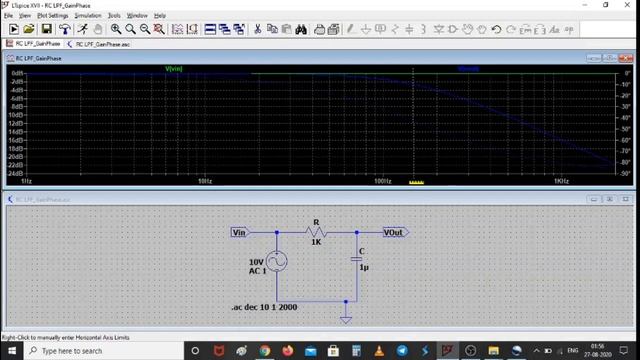The height and width of the screenshot is (360, 640).
Task: Select the SPICE directive .op tool
Action: (569, 29)
